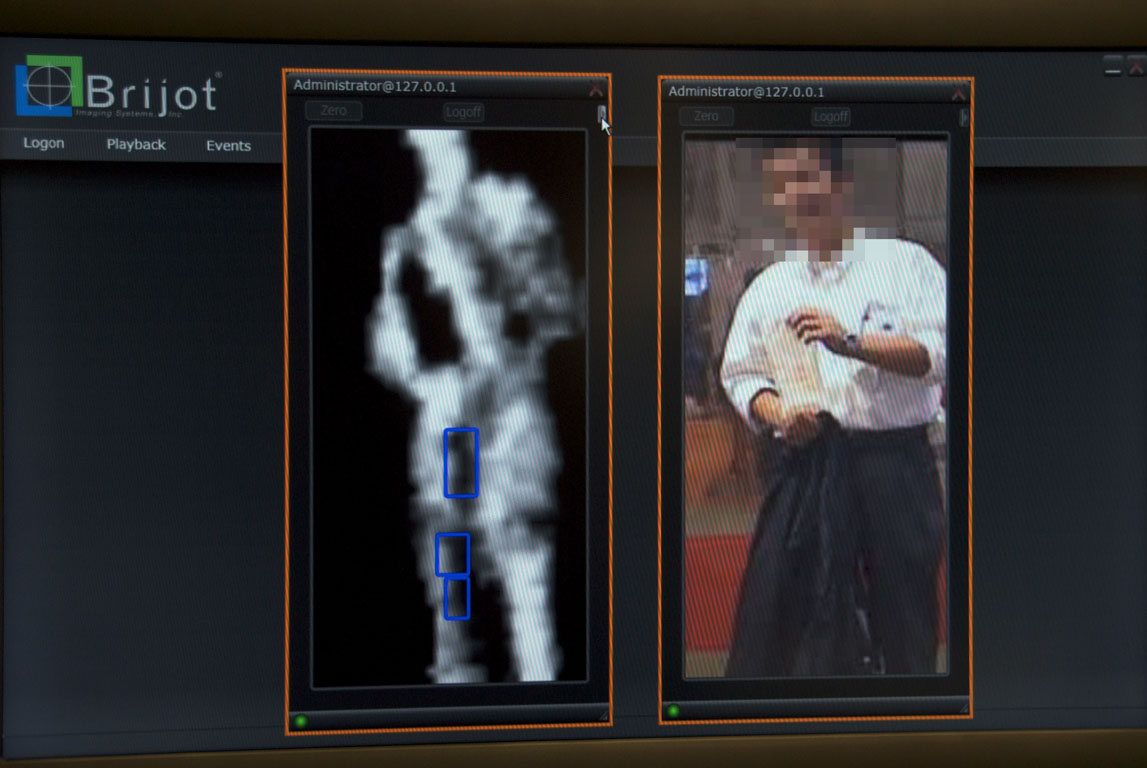Click Zero in the camera video window

[x=706, y=116]
